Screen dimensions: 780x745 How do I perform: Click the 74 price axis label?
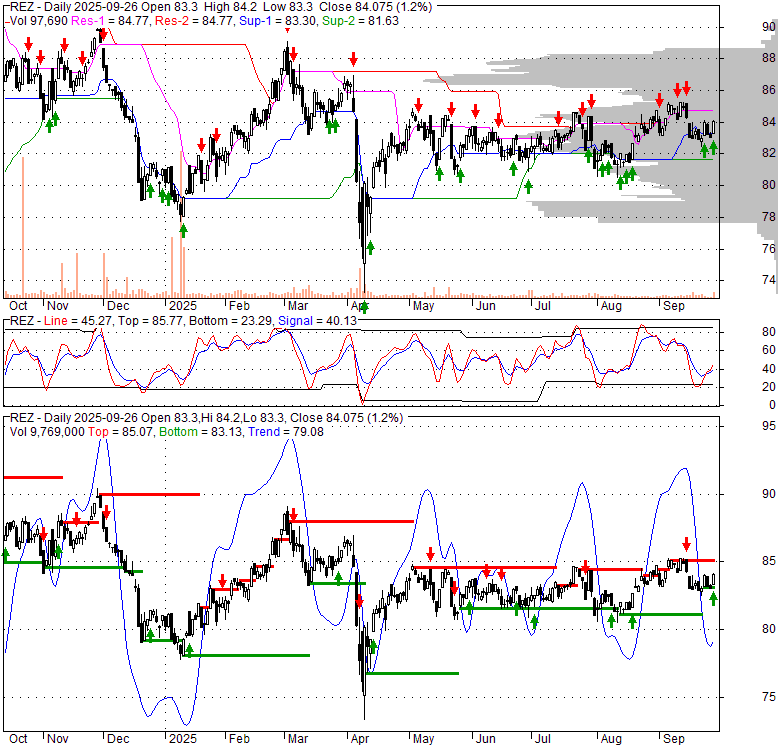click(x=769, y=280)
